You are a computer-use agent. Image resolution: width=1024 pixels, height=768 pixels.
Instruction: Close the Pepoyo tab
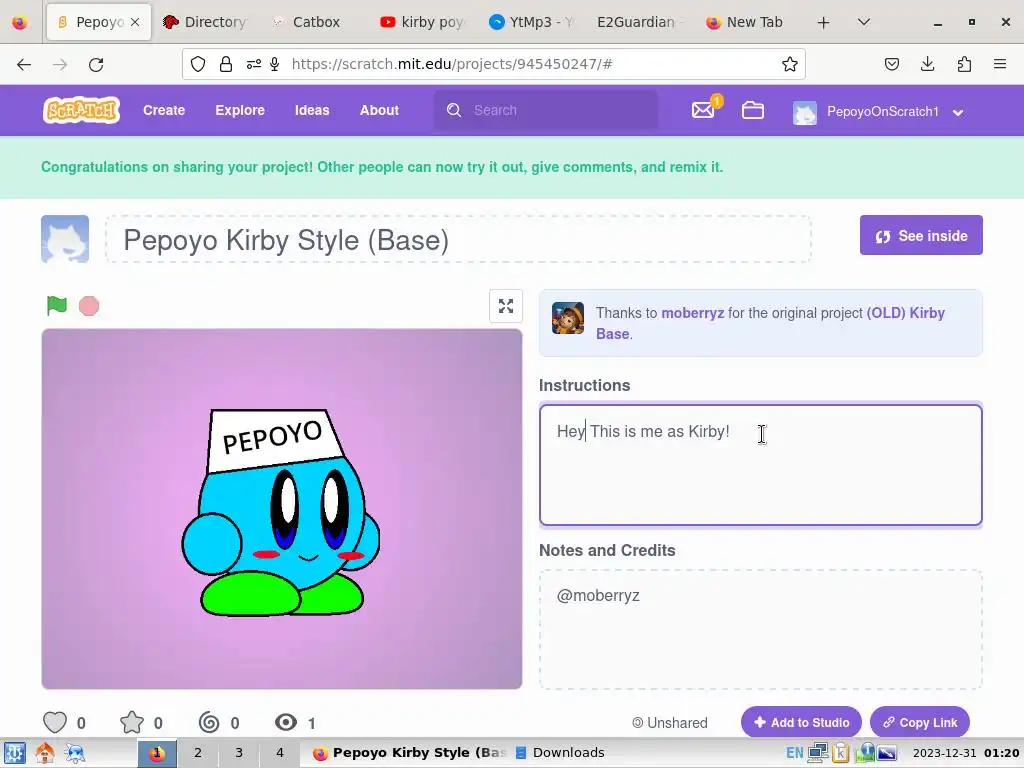coord(135,22)
